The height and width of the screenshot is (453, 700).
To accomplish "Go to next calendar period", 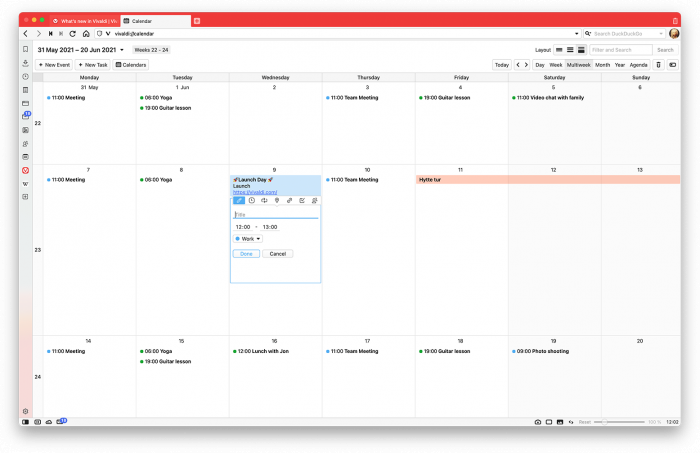I will pyautogui.click(x=526, y=65).
